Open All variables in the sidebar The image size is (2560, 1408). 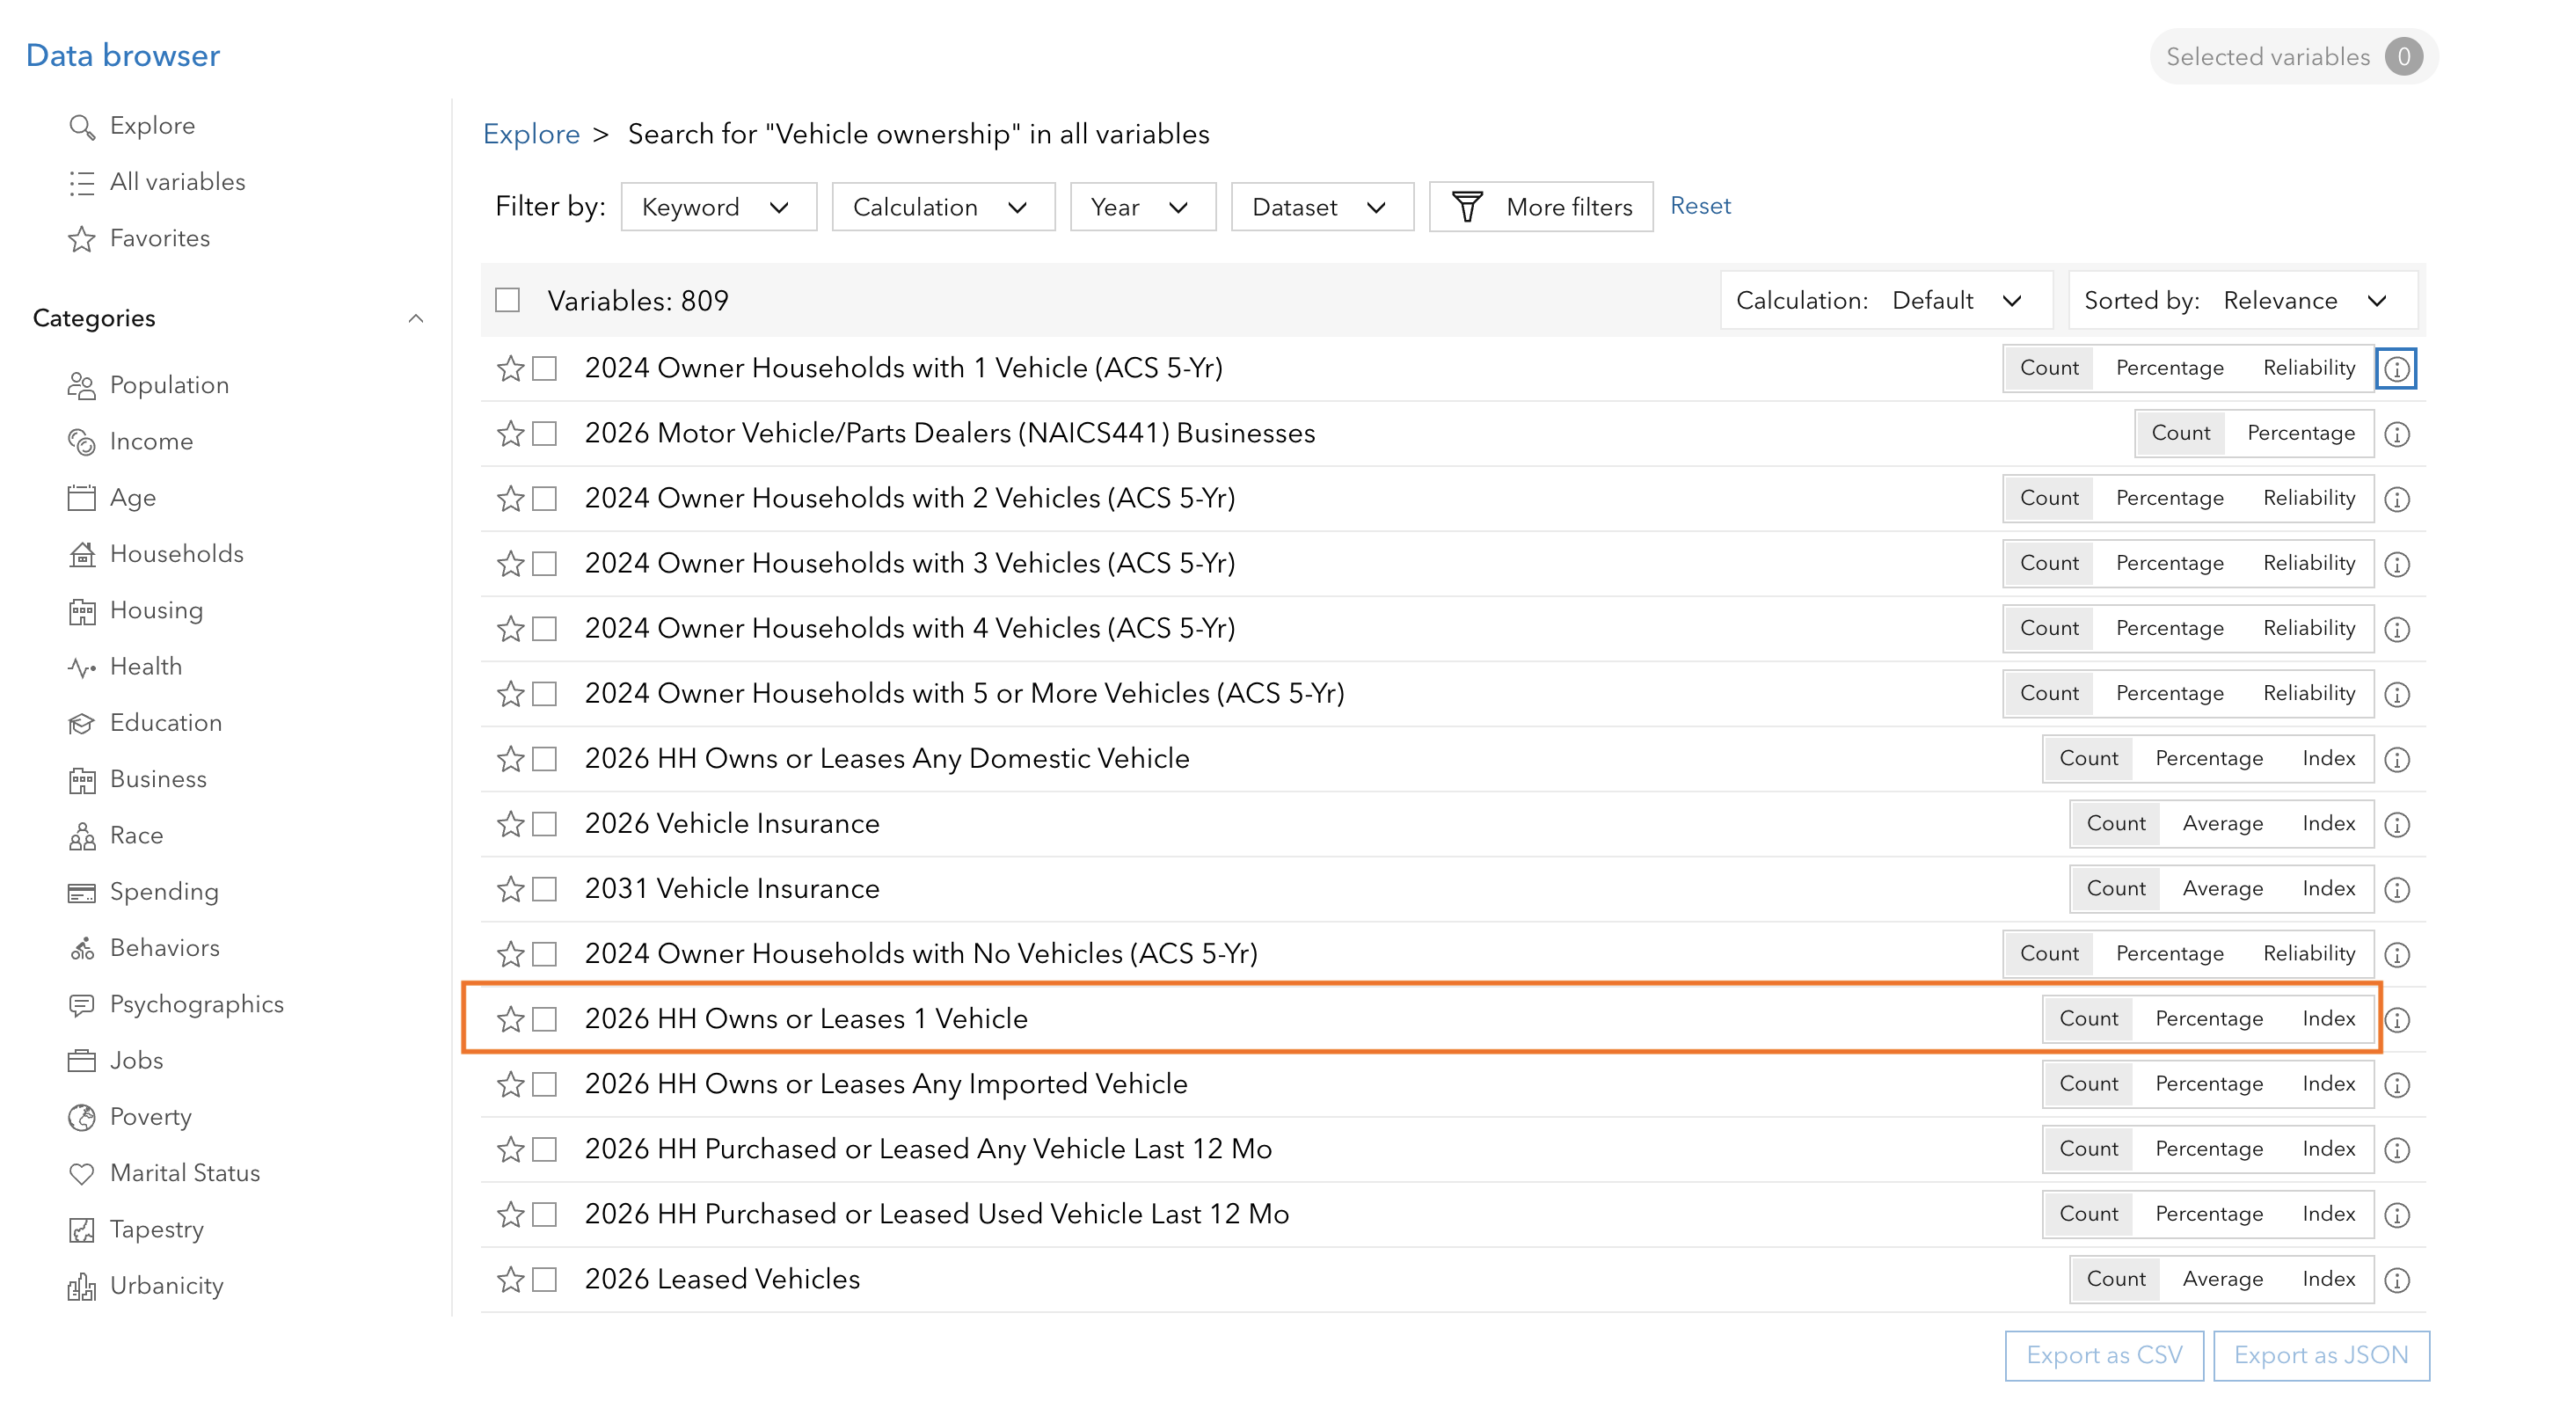(157, 181)
